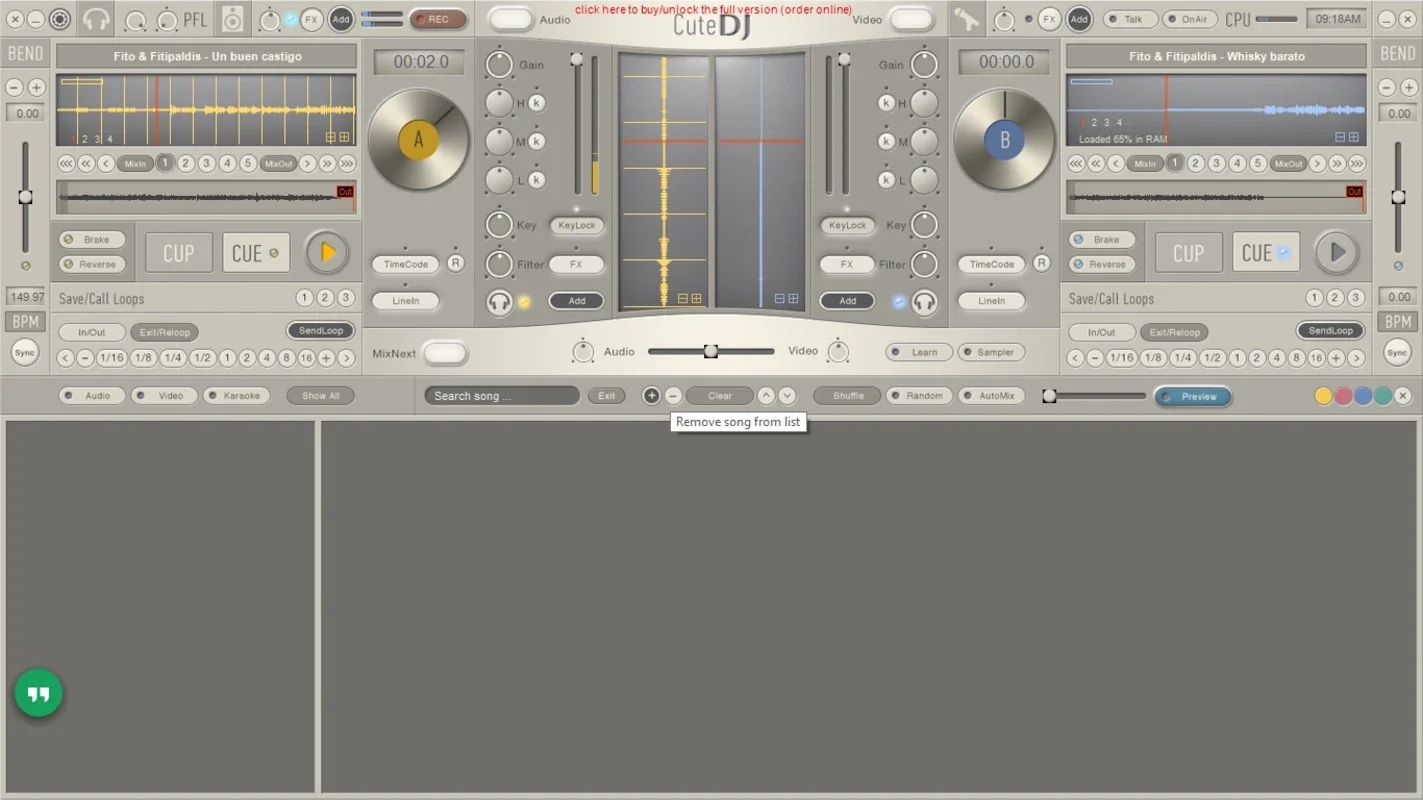
Task: Click the Shuffle button
Action: click(x=848, y=396)
